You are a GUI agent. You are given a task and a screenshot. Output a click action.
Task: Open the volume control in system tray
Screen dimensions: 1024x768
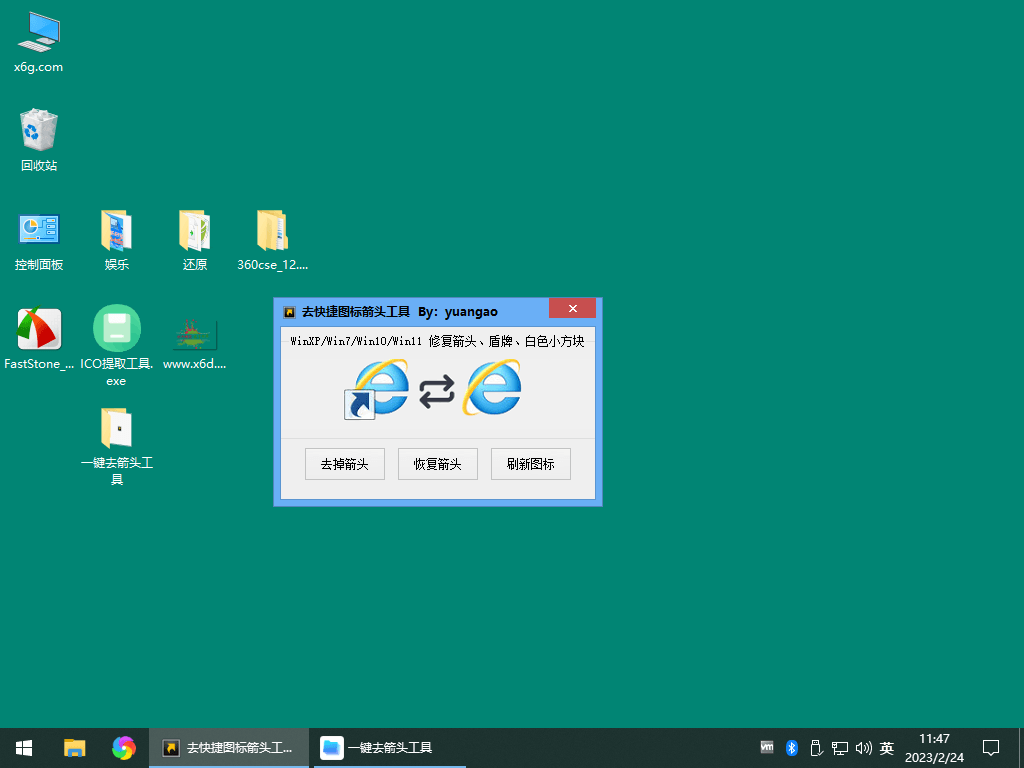point(864,747)
